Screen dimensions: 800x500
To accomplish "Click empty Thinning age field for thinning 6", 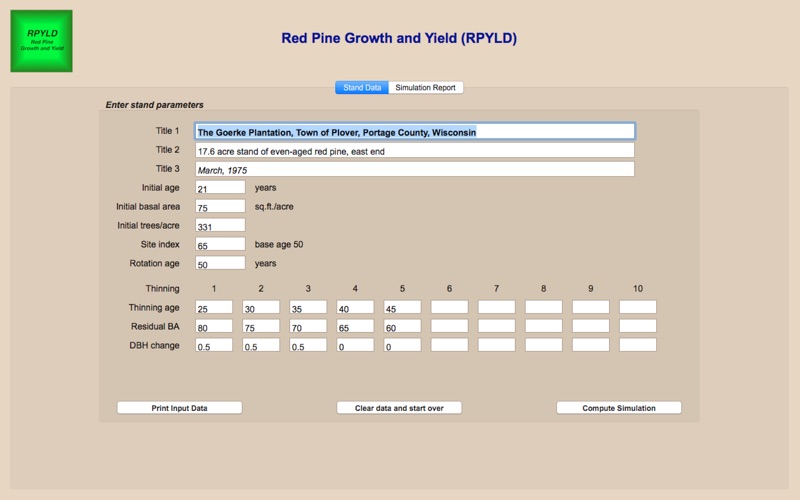I will [x=449, y=307].
